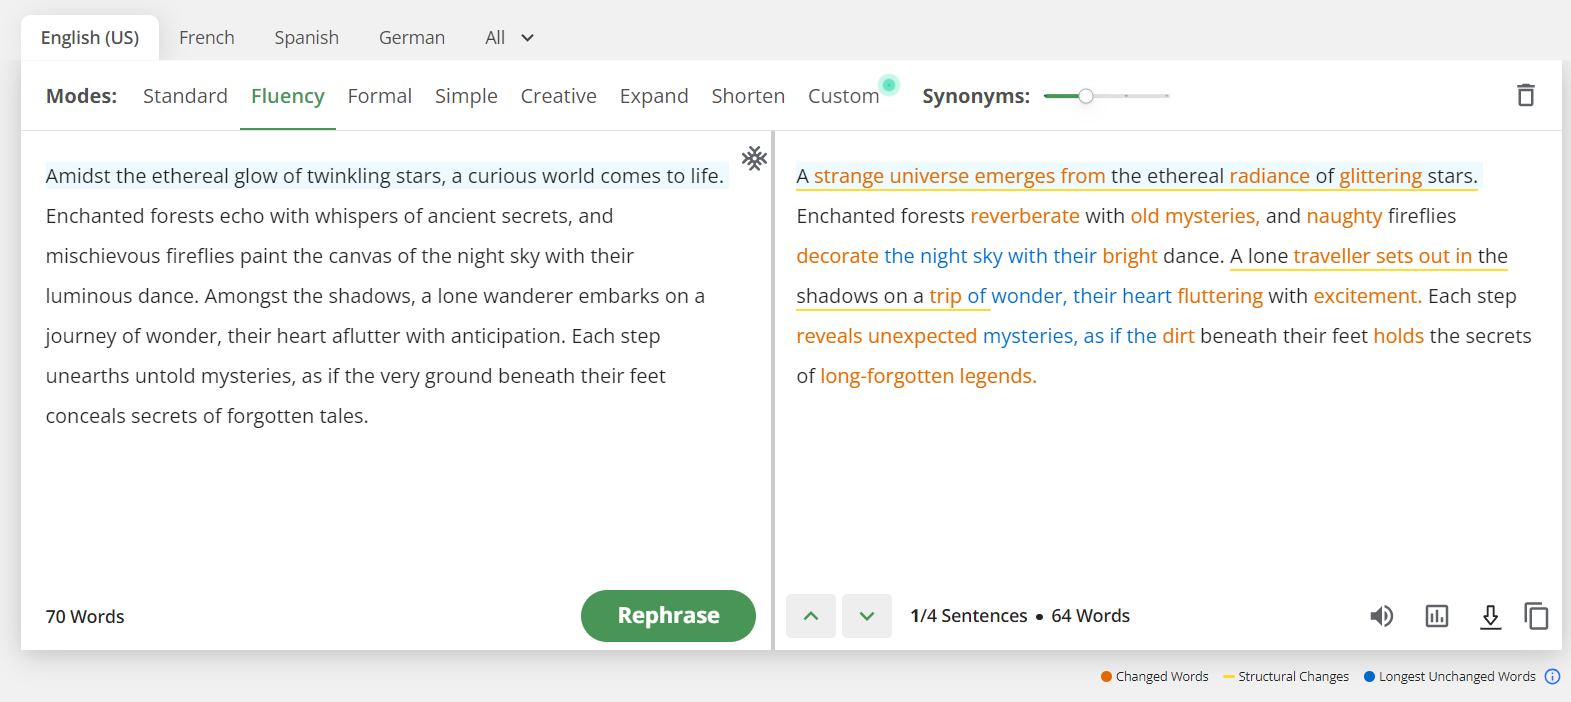Set Synonyms slider to its maximum end
1571x702 pixels.
coord(1167,96)
